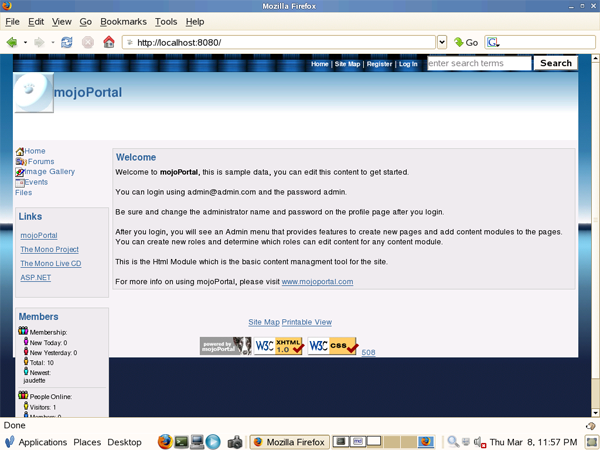The height and width of the screenshot is (450, 600).
Task: Open the Tools menu
Action: (166, 21)
